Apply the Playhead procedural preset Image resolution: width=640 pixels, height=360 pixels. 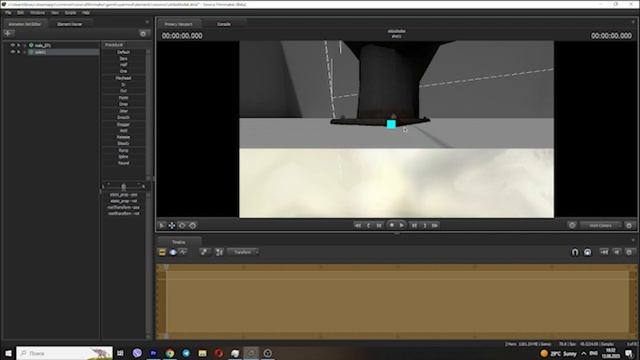123,78
